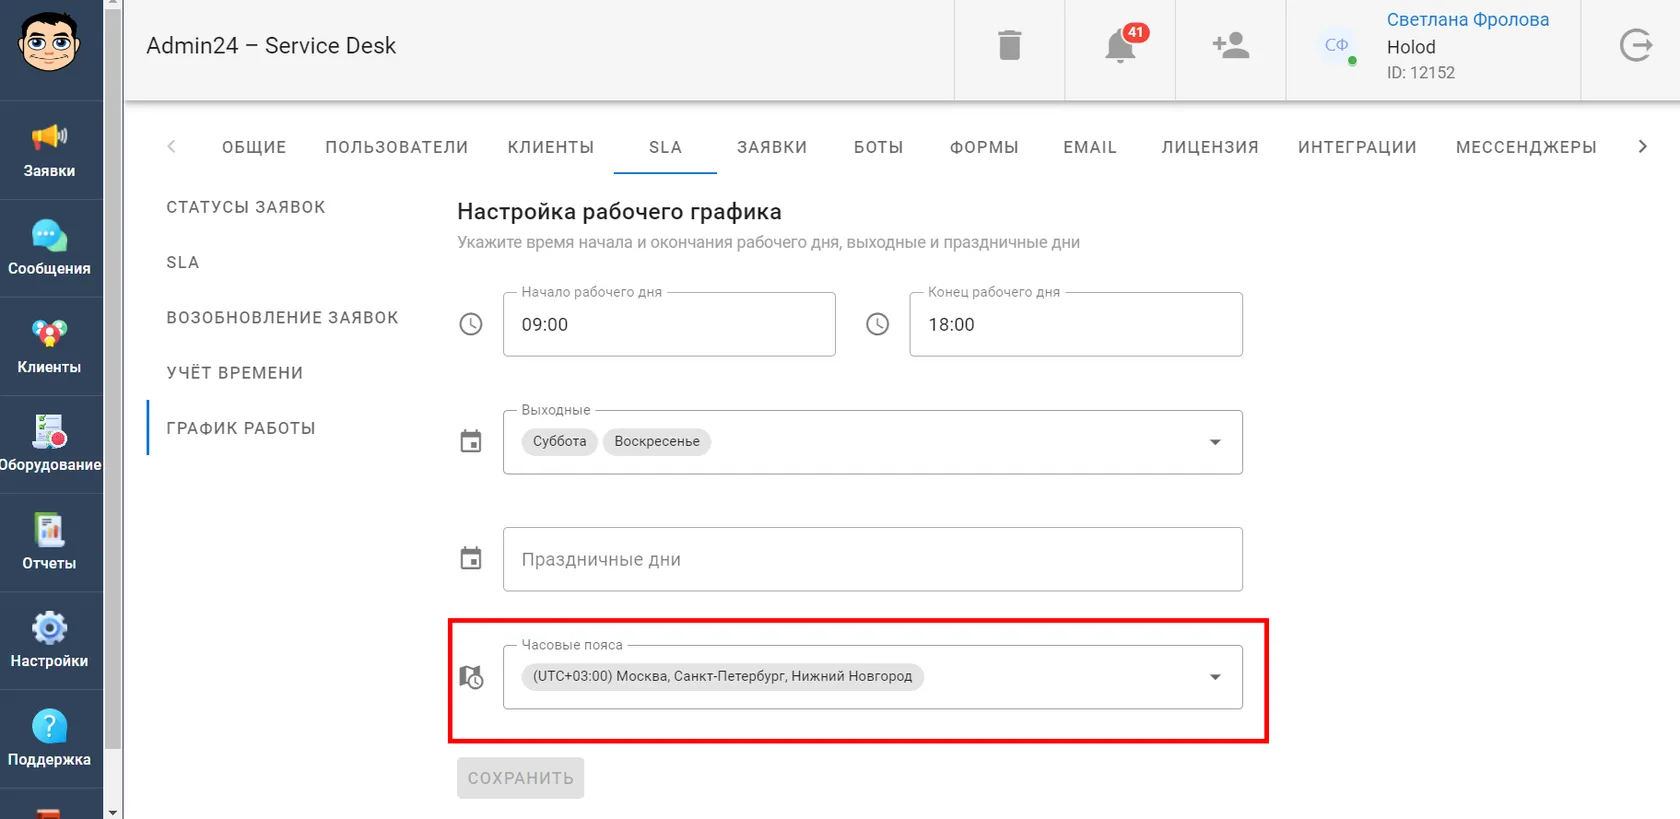Open the Отчеты sidebar section

[x=49, y=542]
